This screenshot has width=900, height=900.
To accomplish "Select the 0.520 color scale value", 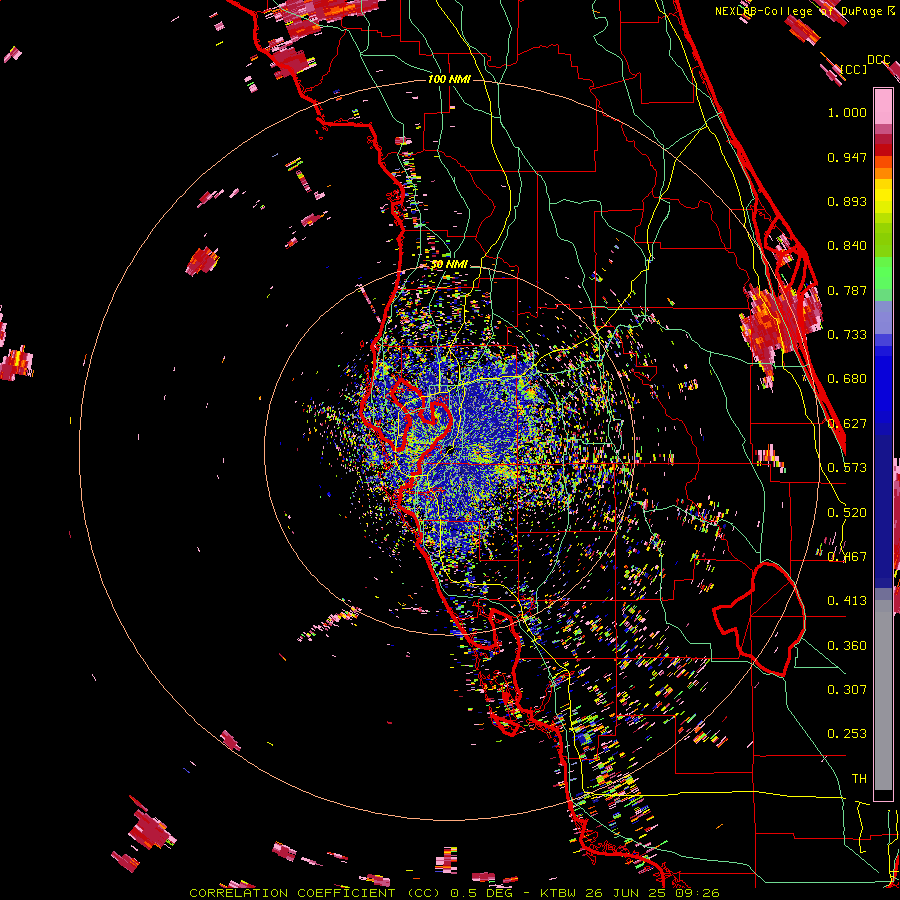I will [847, 513].
